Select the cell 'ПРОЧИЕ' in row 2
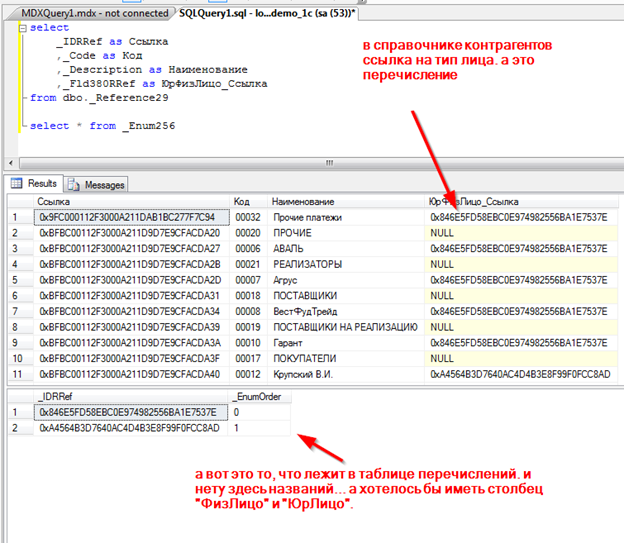 pyautogui.click(x=346, y=233)
